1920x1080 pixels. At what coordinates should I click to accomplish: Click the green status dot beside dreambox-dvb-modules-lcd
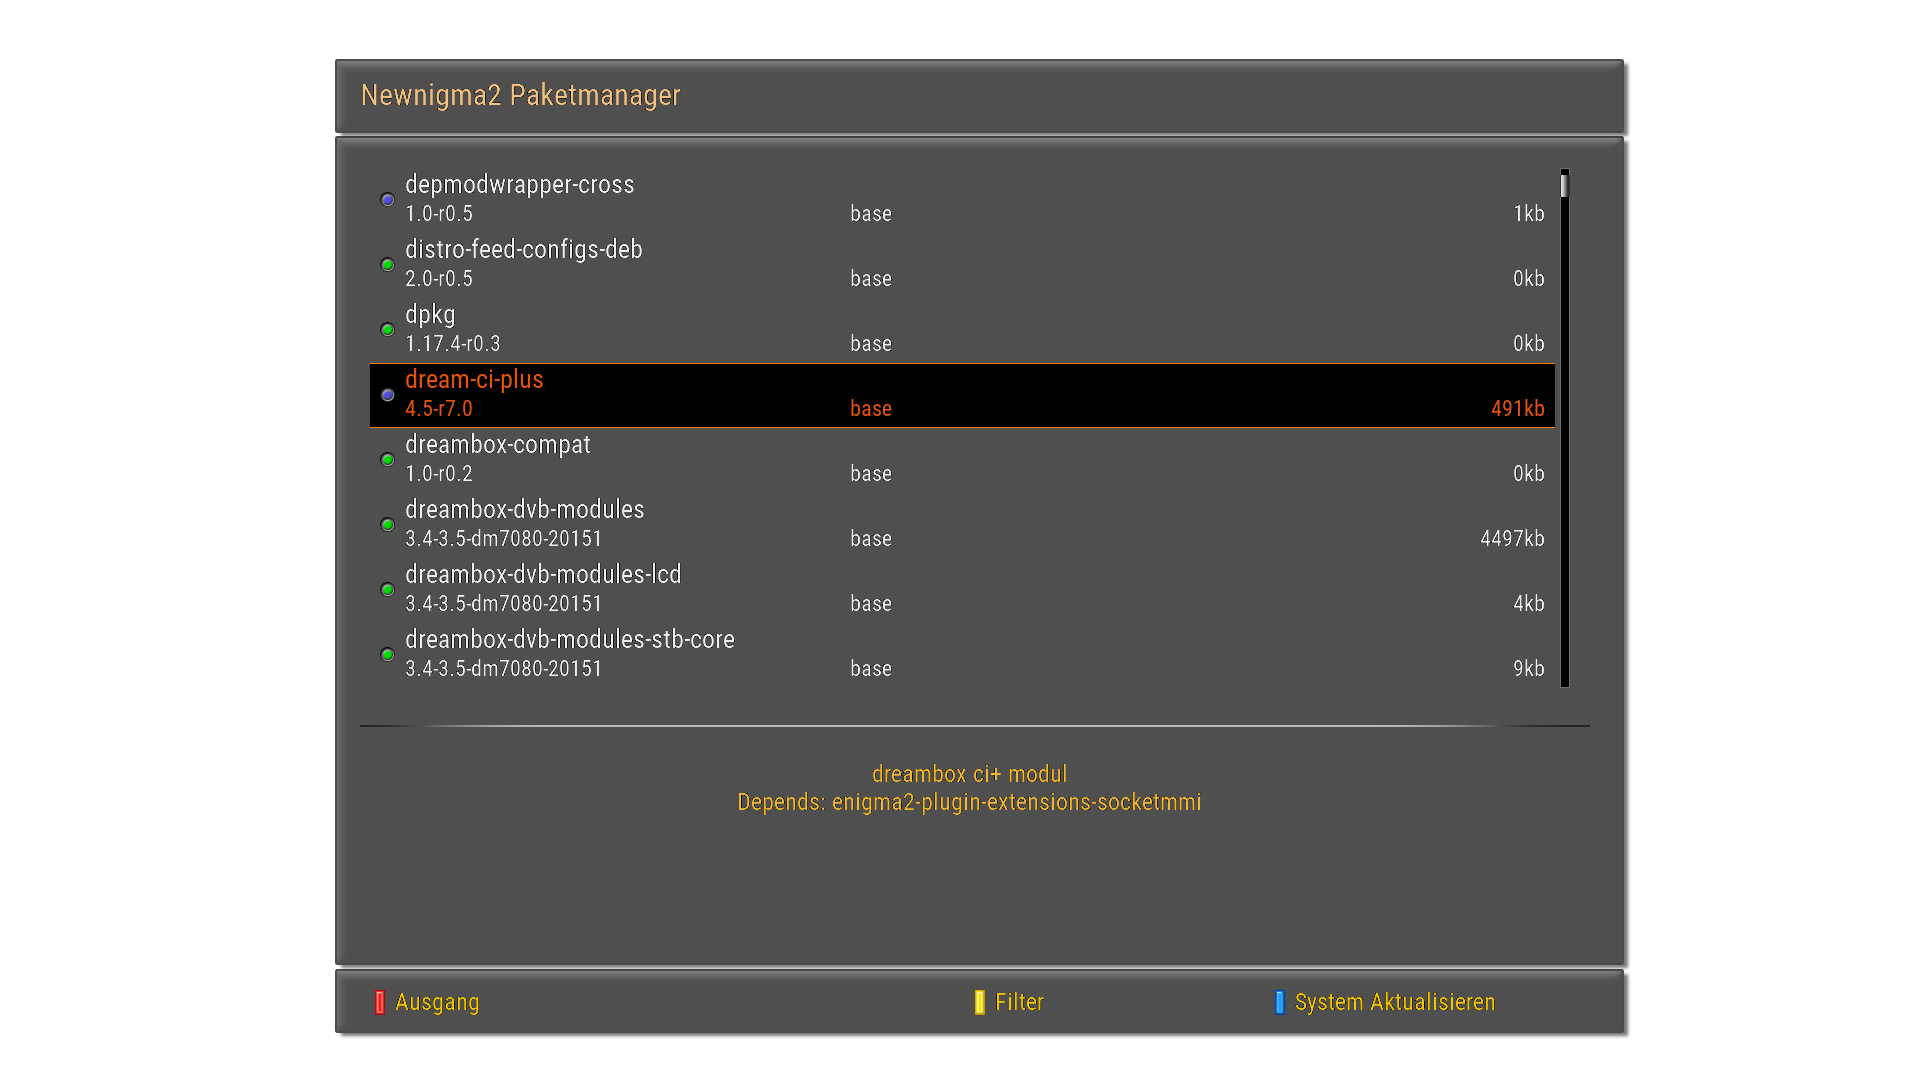point(388,590)
